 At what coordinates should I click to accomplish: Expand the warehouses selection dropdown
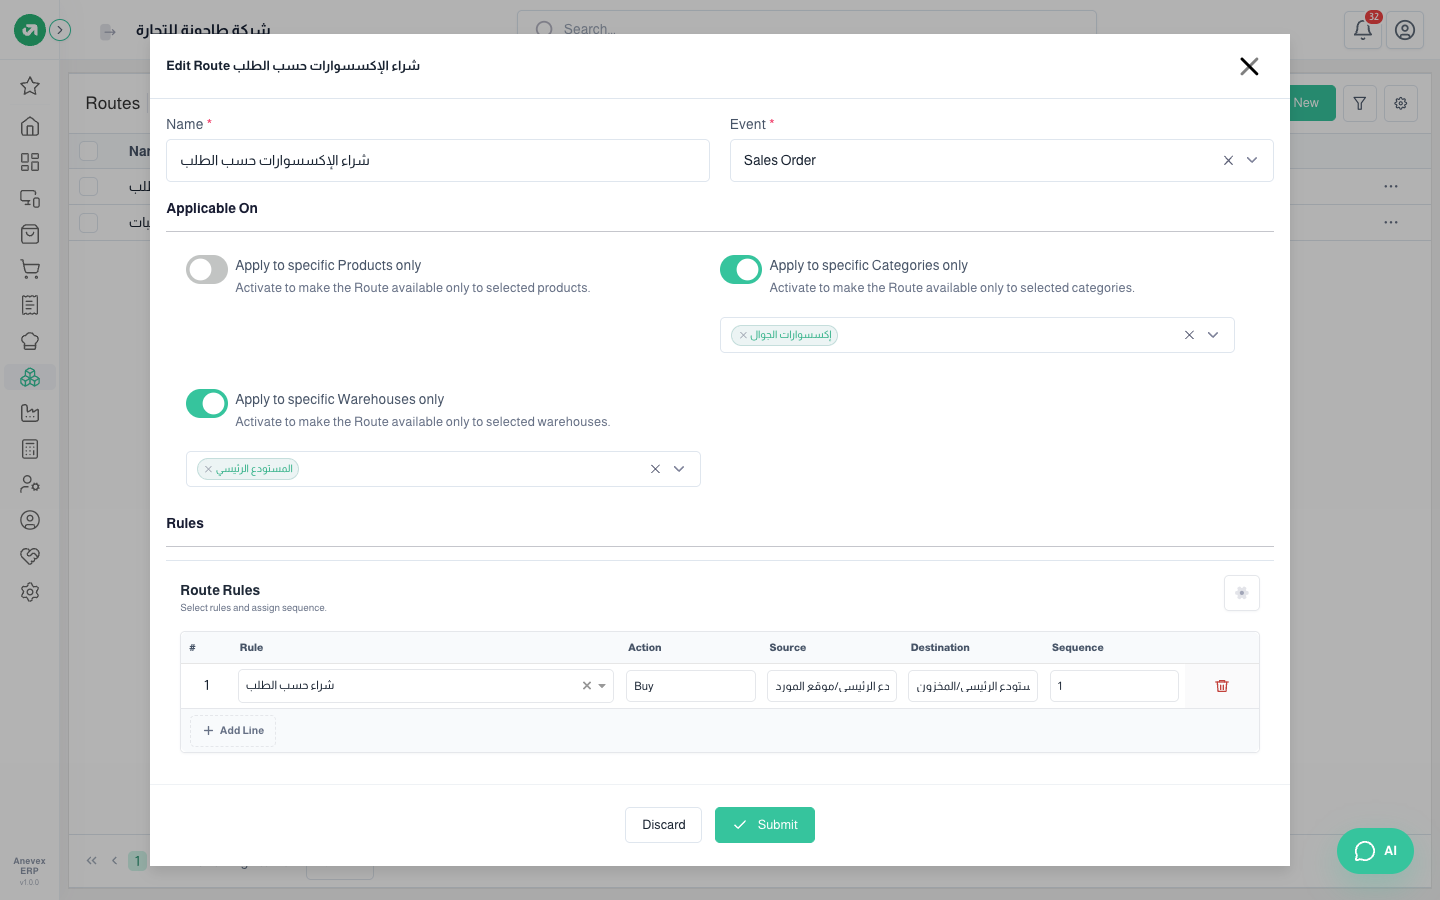coord(679,469)
